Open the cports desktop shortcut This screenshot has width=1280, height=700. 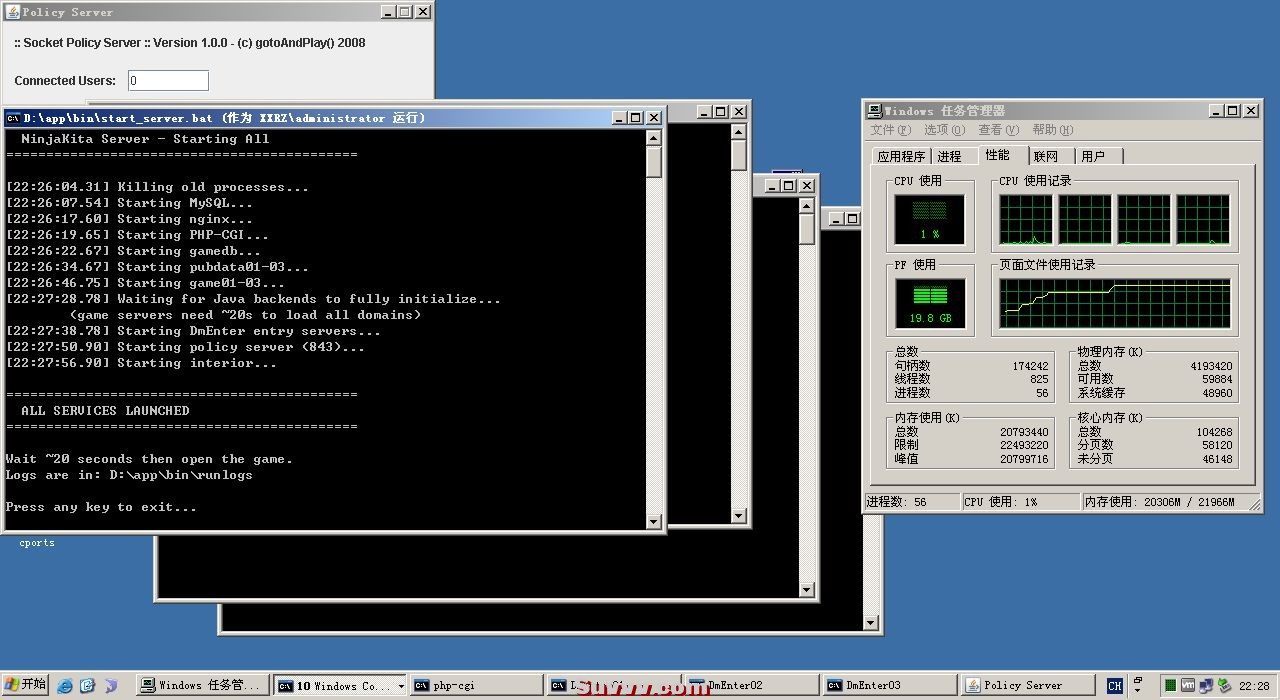pos(37,543)
